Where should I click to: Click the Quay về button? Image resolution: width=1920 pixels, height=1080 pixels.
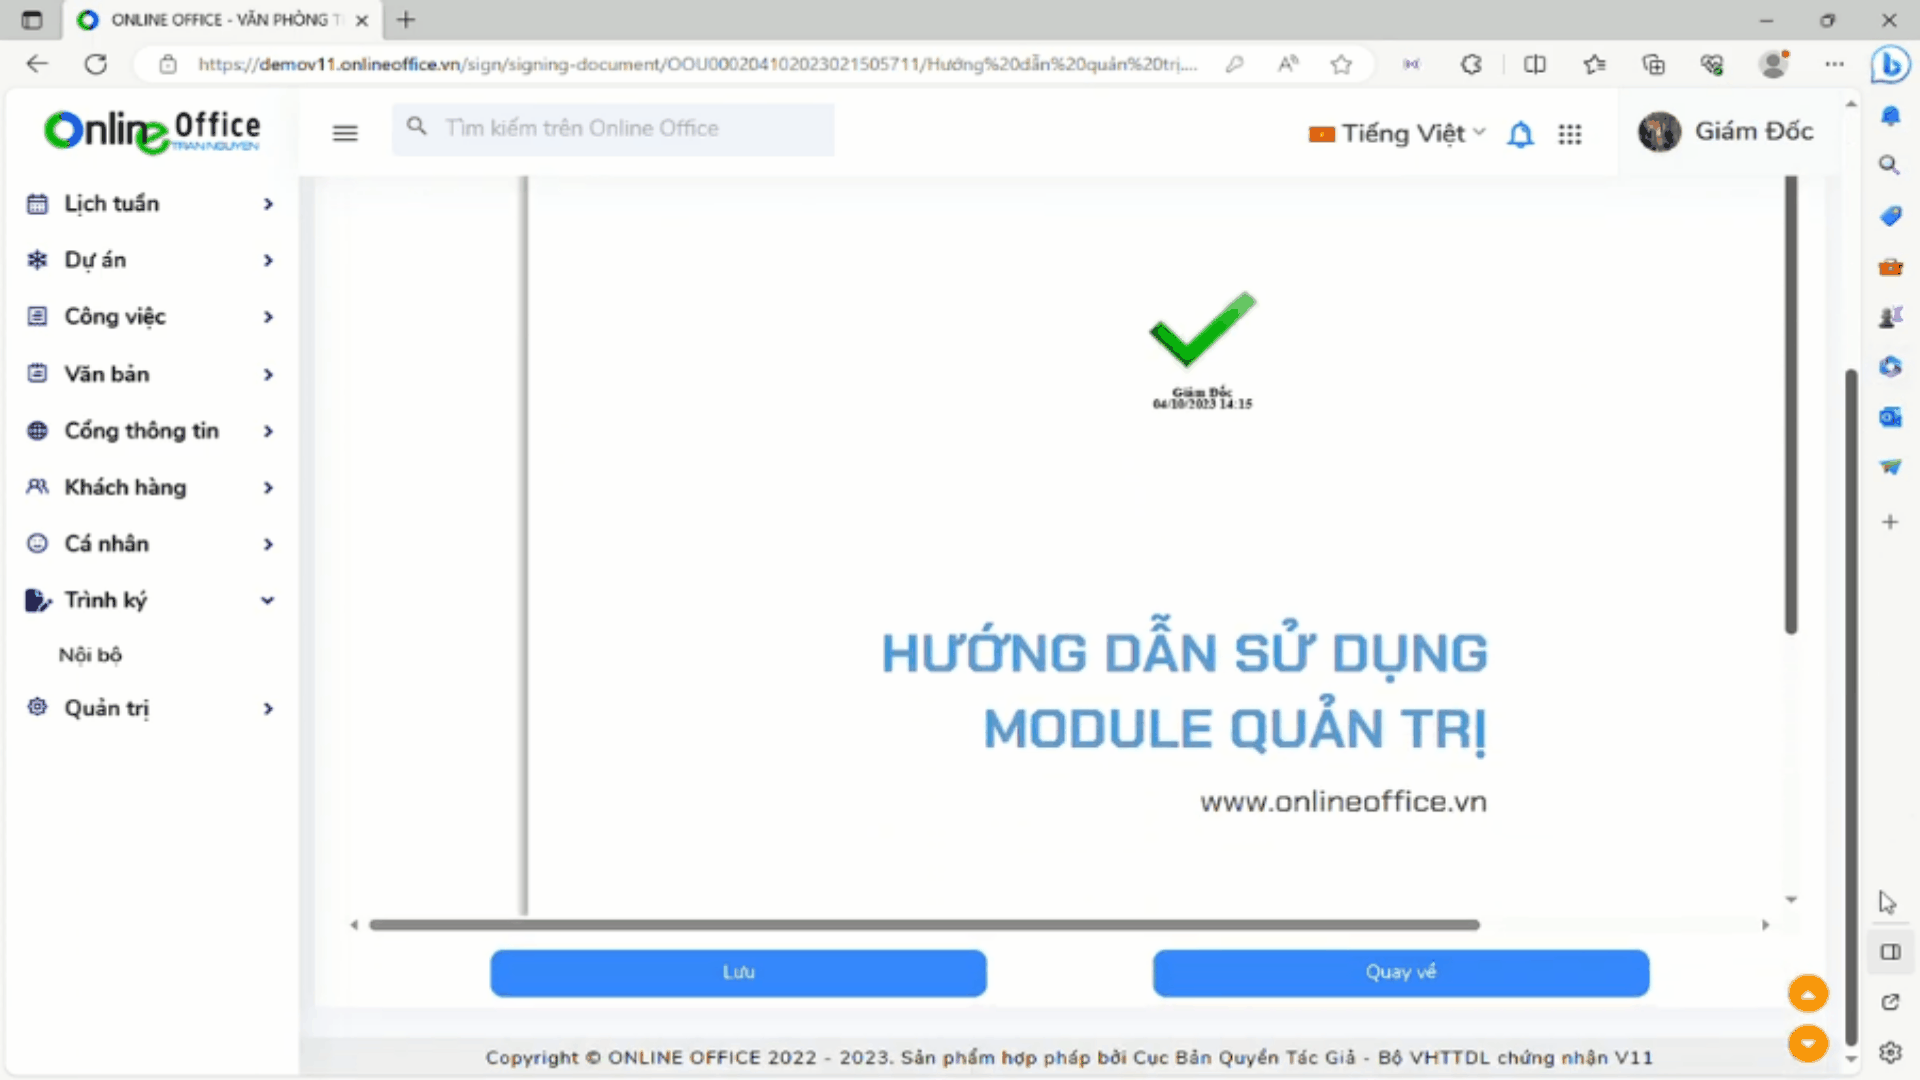pos(1400,973)
